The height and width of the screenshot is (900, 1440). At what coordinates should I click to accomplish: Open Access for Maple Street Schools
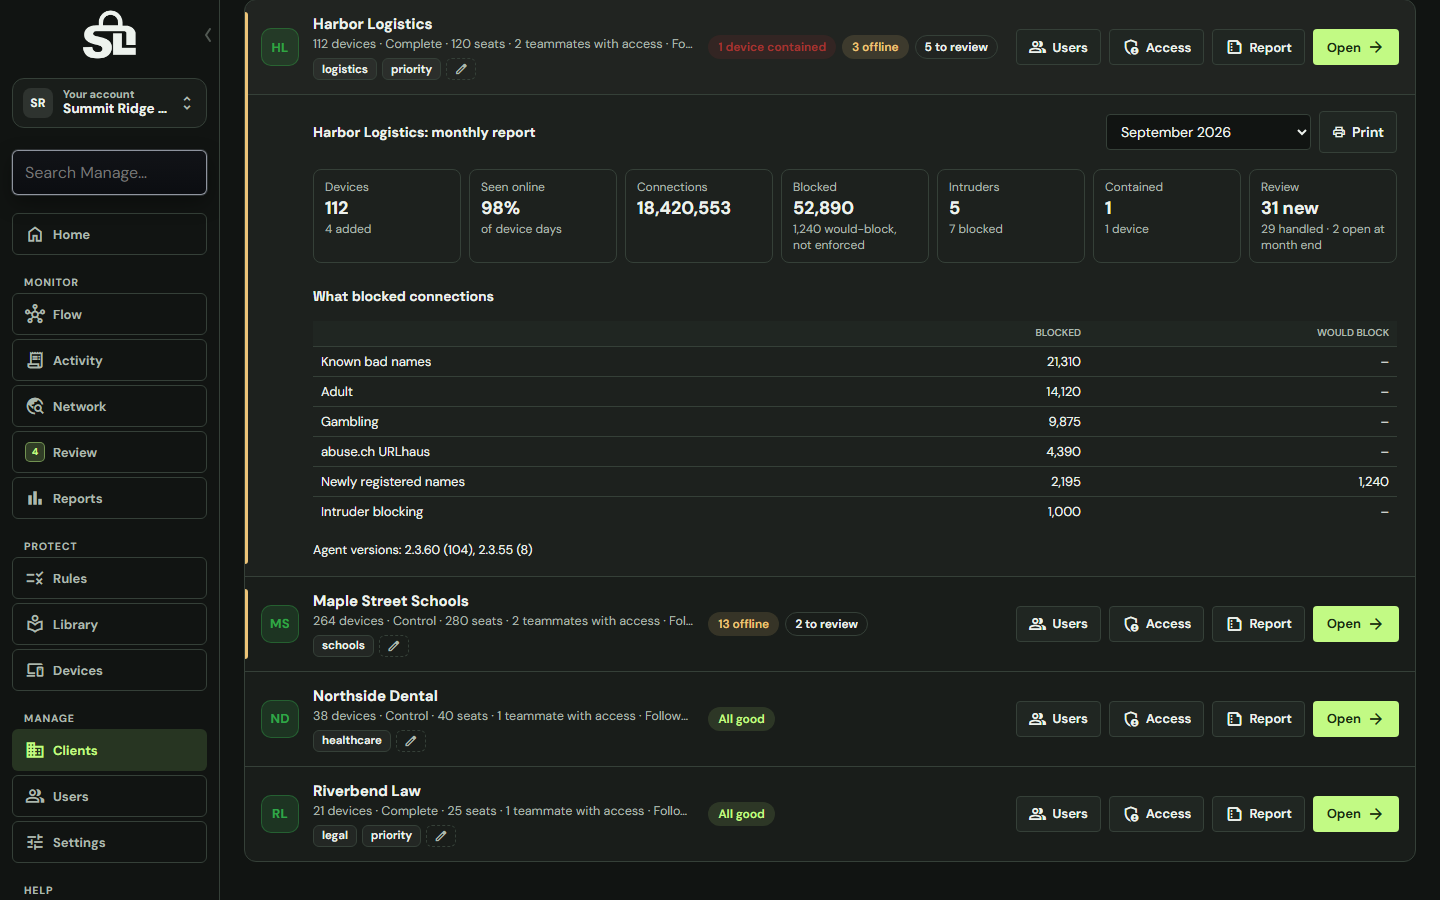pos(1156,624)
